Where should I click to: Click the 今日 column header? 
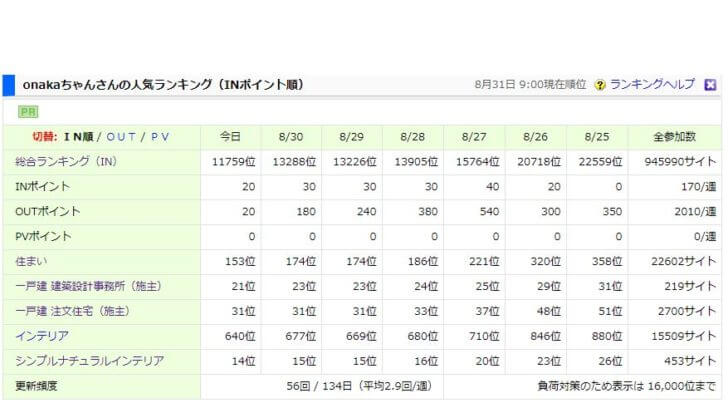[230, 136]
